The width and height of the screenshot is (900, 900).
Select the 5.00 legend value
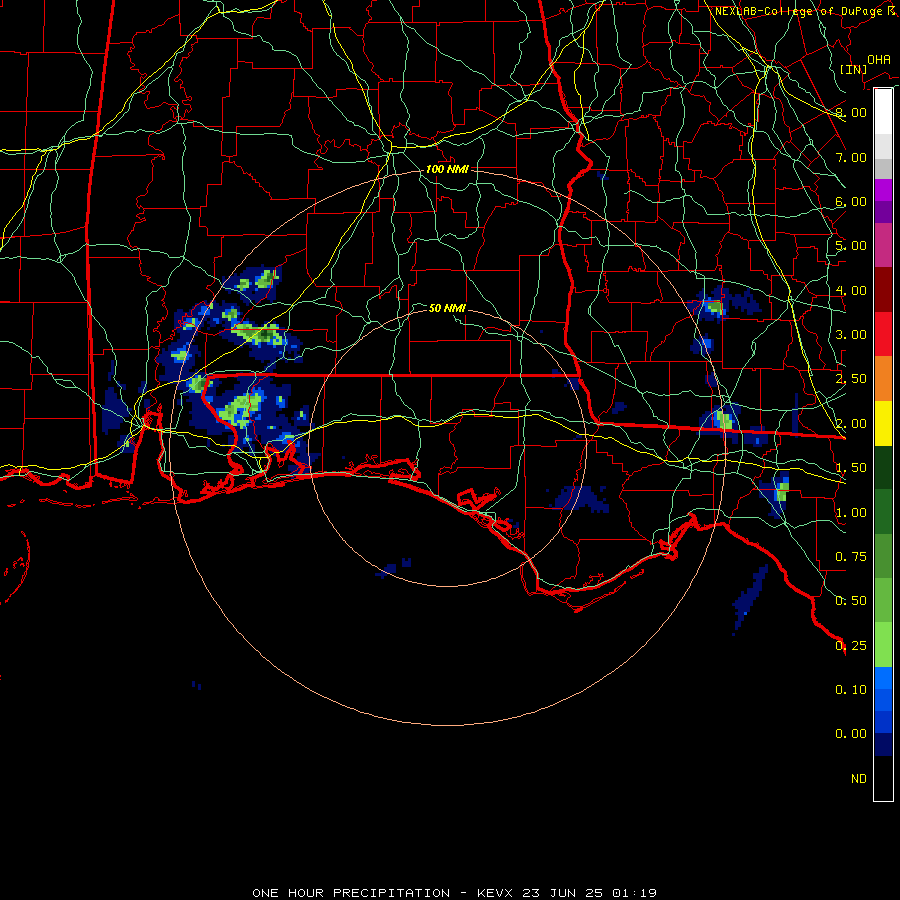[851, 246]
